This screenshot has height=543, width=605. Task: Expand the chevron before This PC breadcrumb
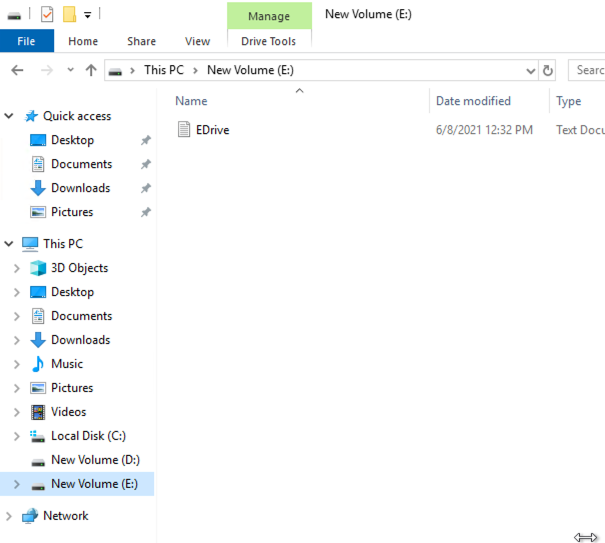click(132, 70)
